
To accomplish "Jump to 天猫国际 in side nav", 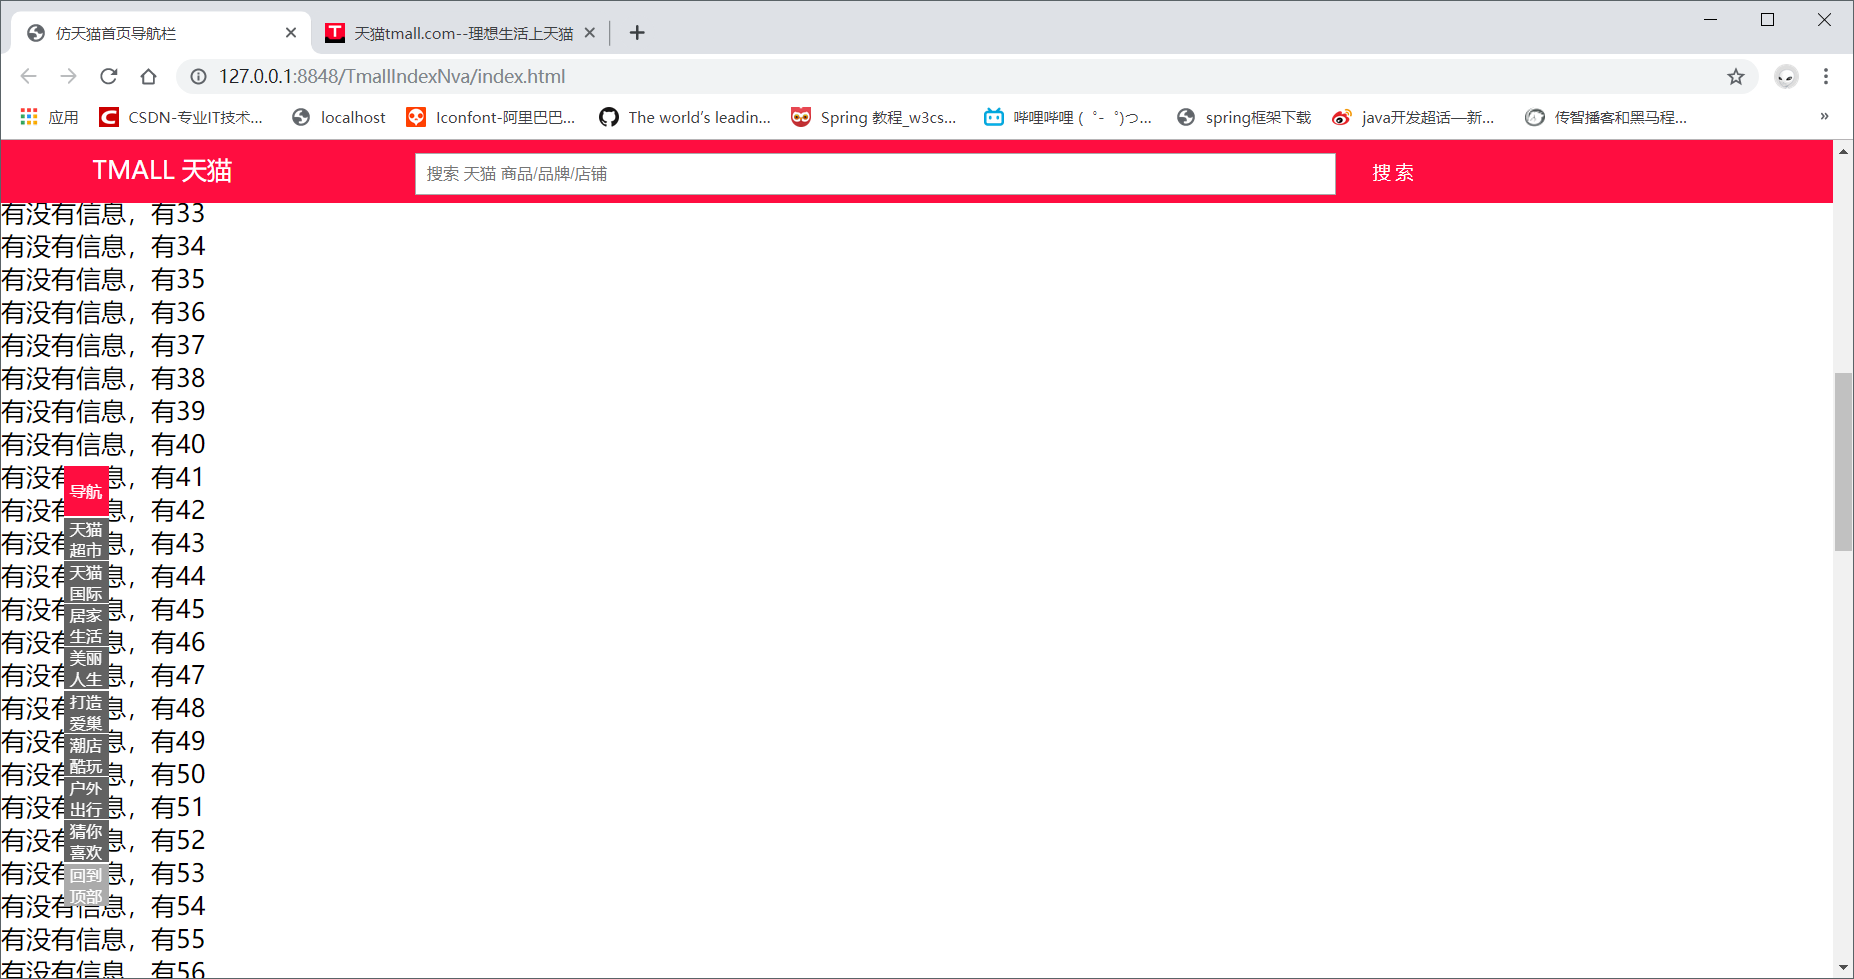I will click(x=86, y=583).
